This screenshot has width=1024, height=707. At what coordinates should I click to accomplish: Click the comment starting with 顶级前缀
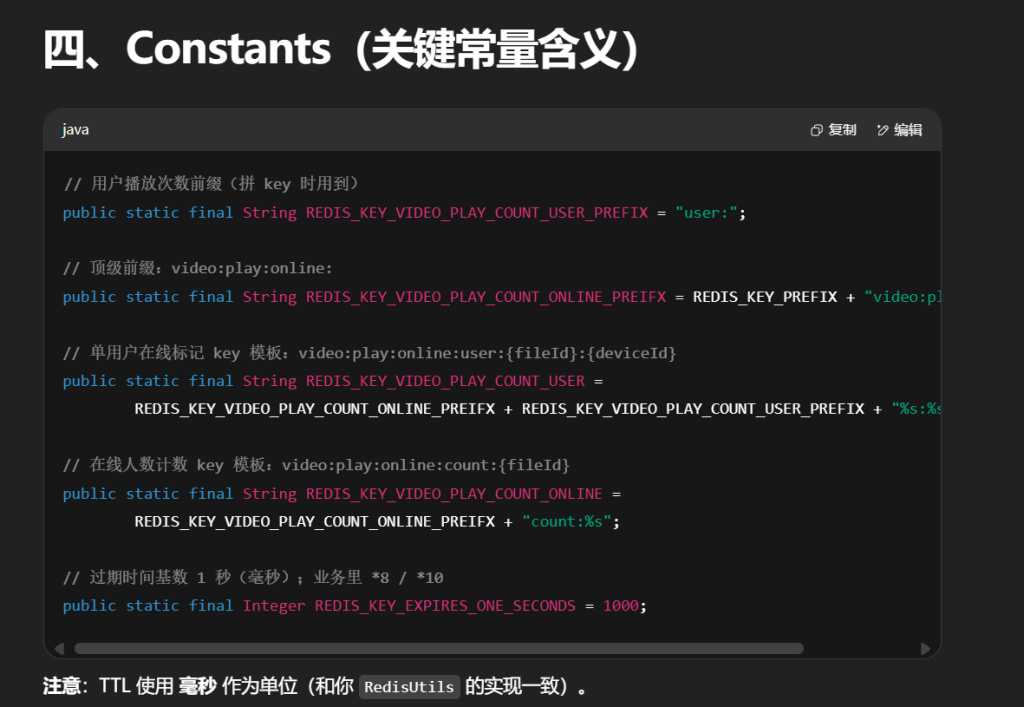coord(197,269)
